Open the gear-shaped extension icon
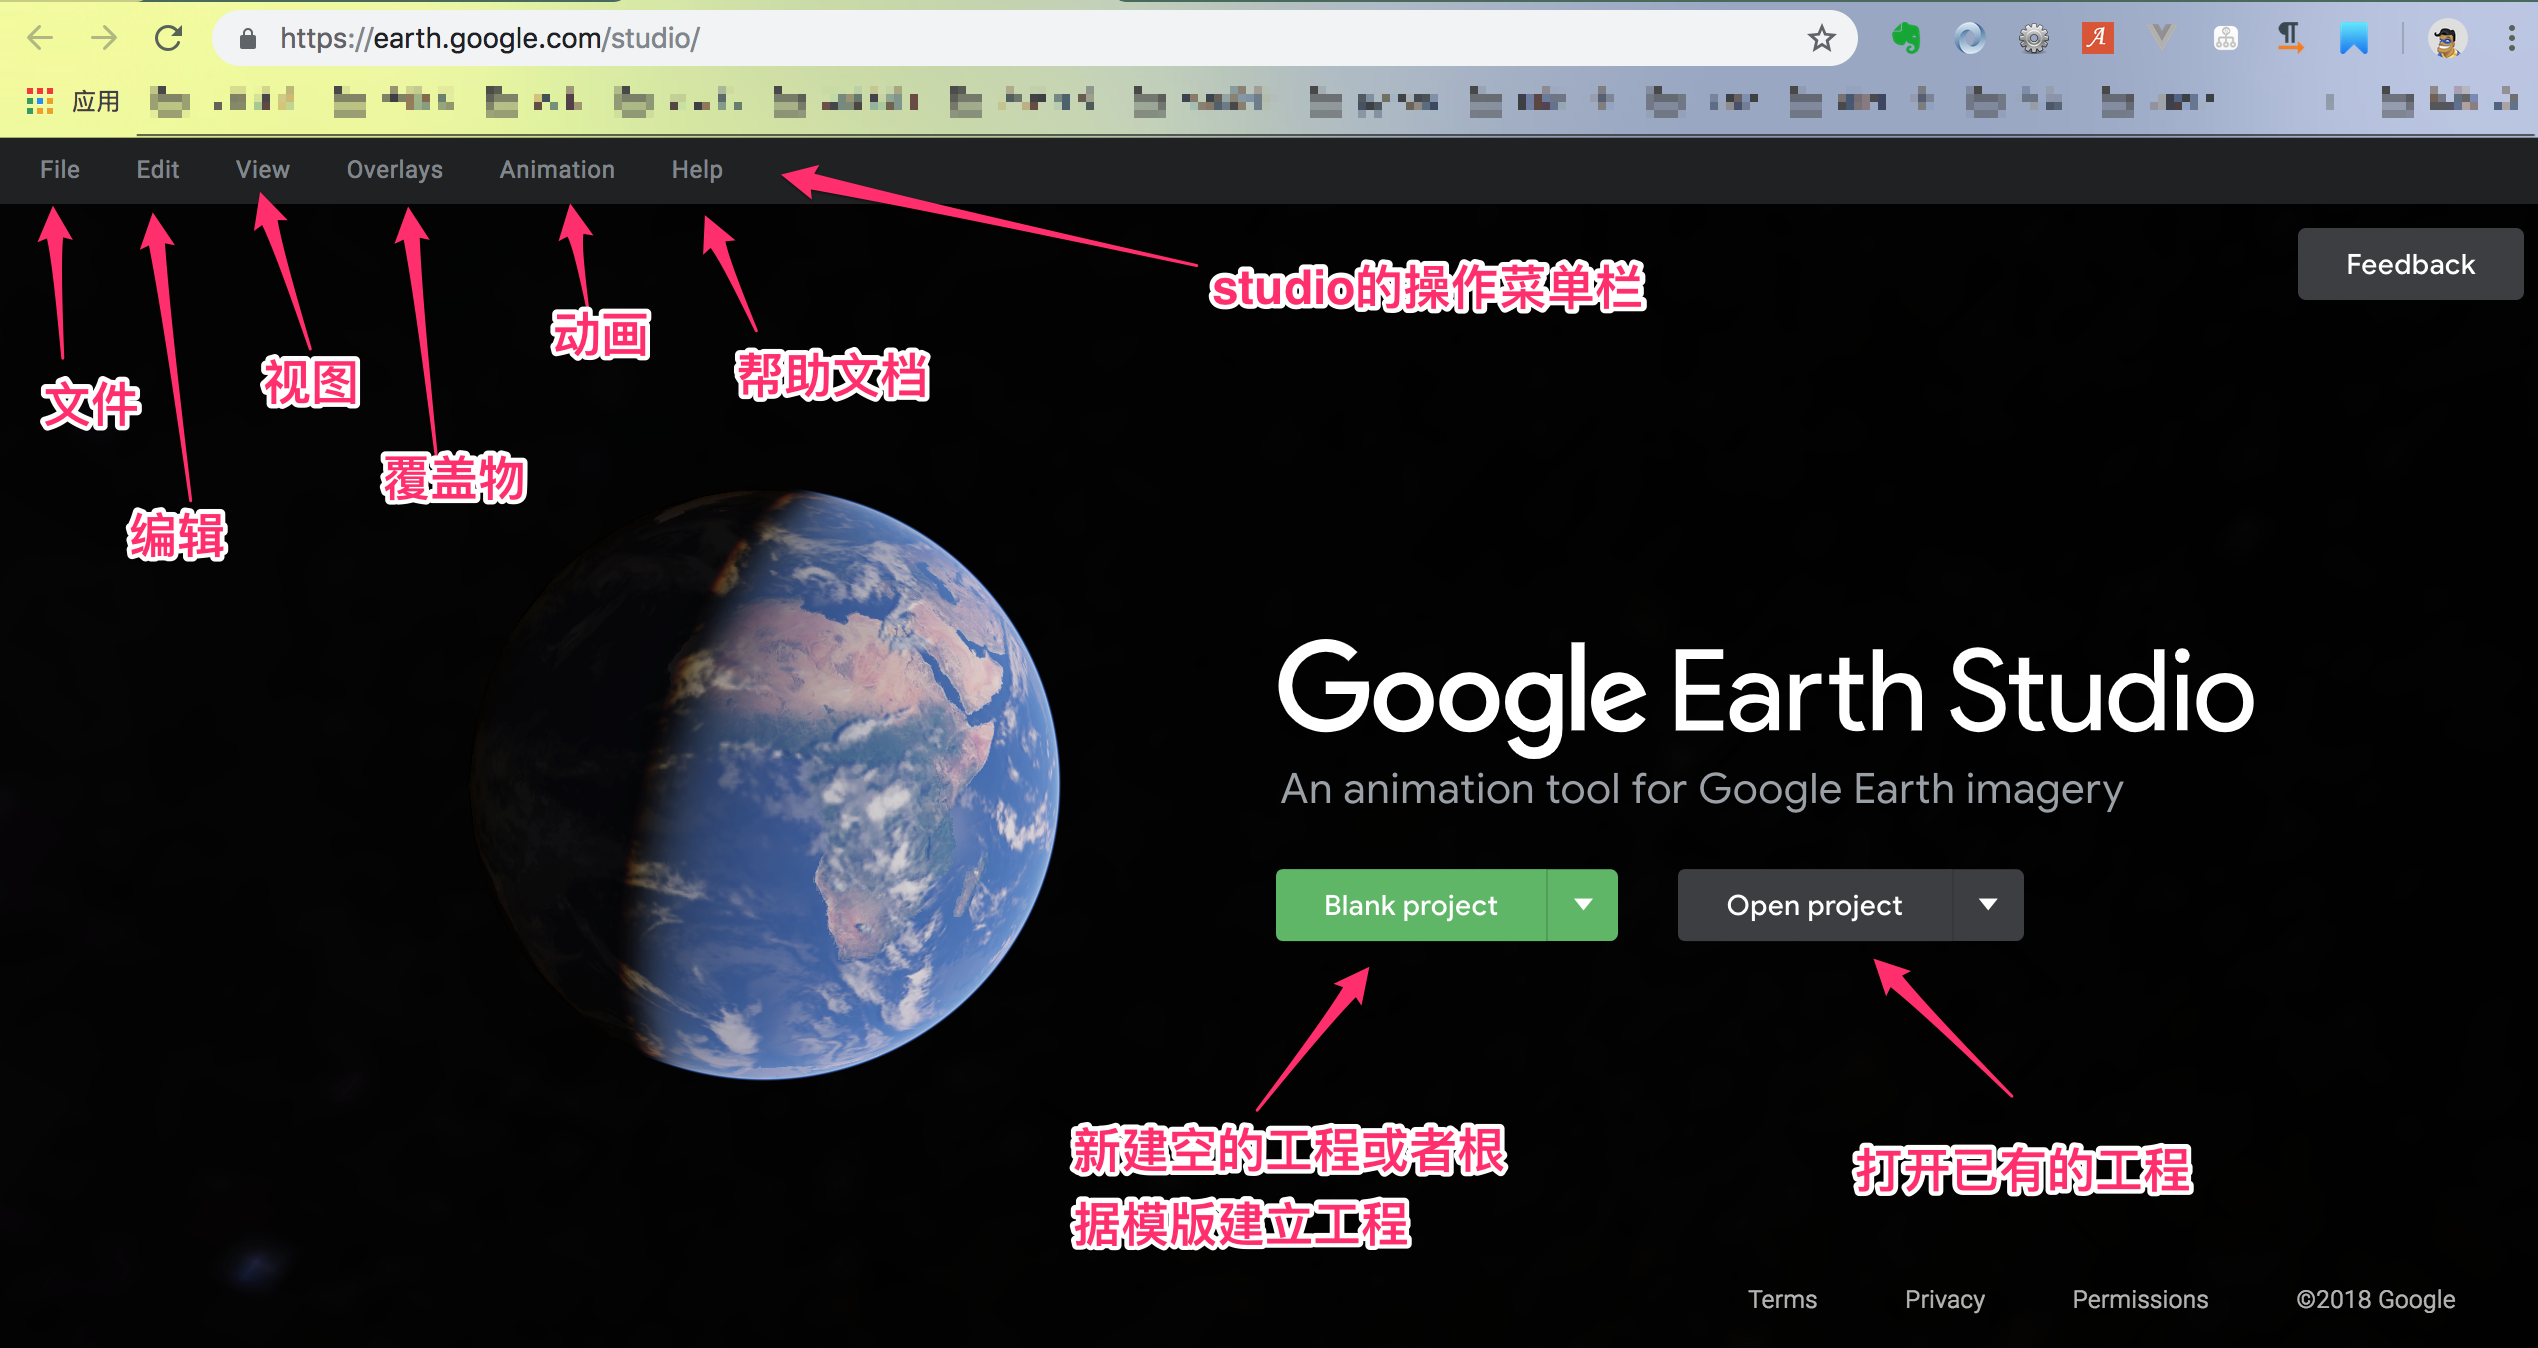This screenshot has height=1348, width=2538. [x=2031, y=38]
